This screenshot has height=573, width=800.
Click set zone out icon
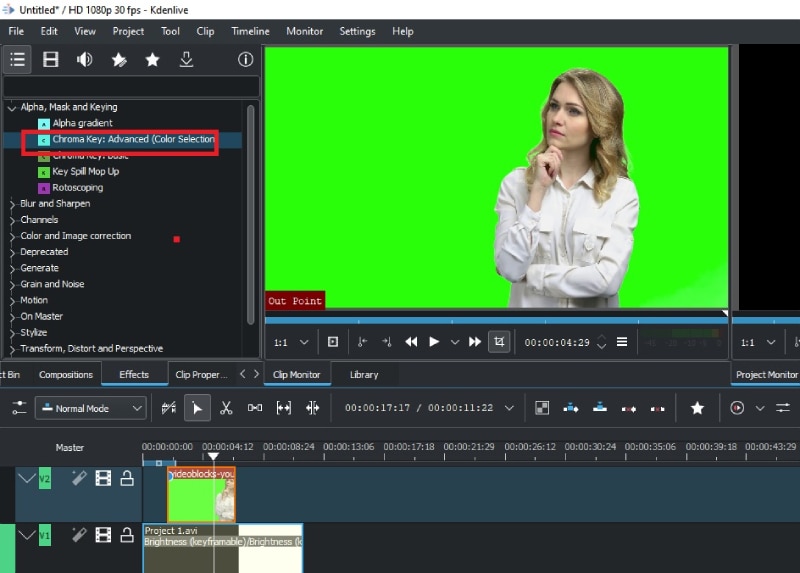tap(387, 342)
